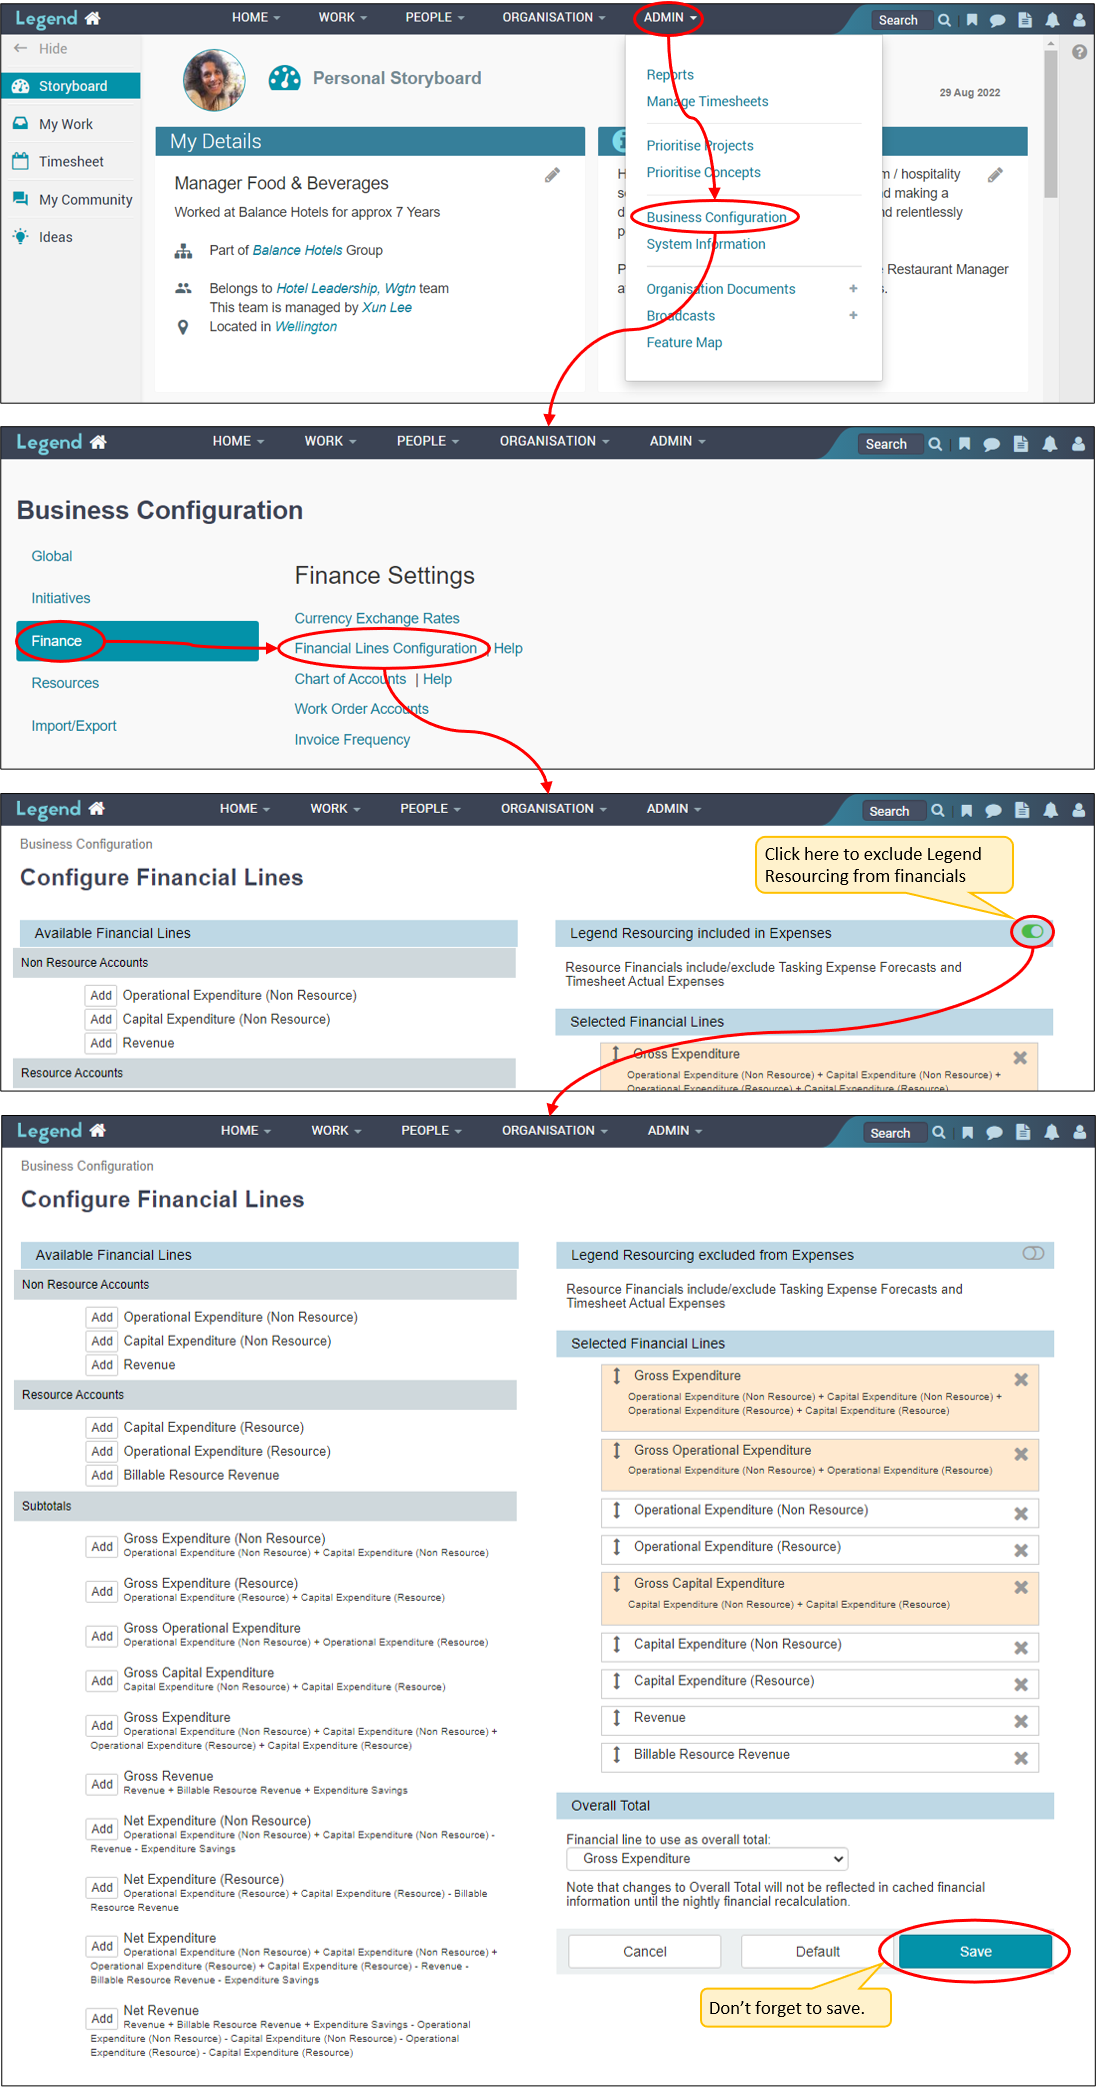This screenshot has height=2087, width=1096.
Task: Click the reorder handle on selected Gross Capital Expenditure
Action: pyautogui.click(x=617, y=1584)
